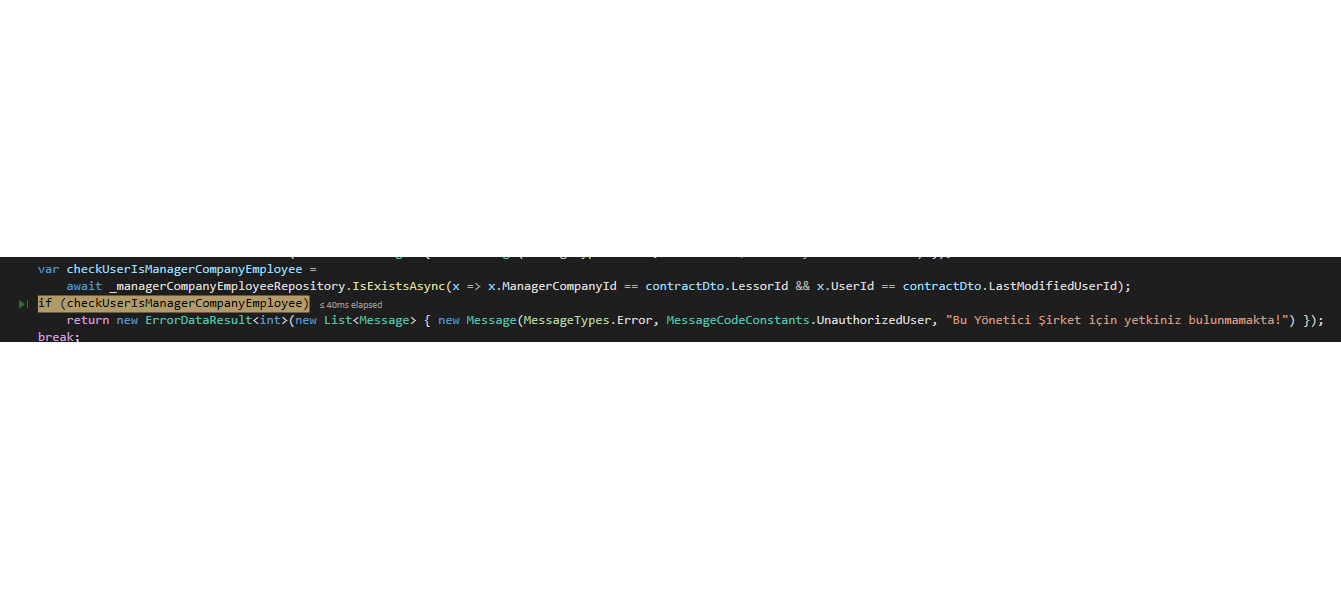Click the contractDto.LessorId expression

(717, 286)
